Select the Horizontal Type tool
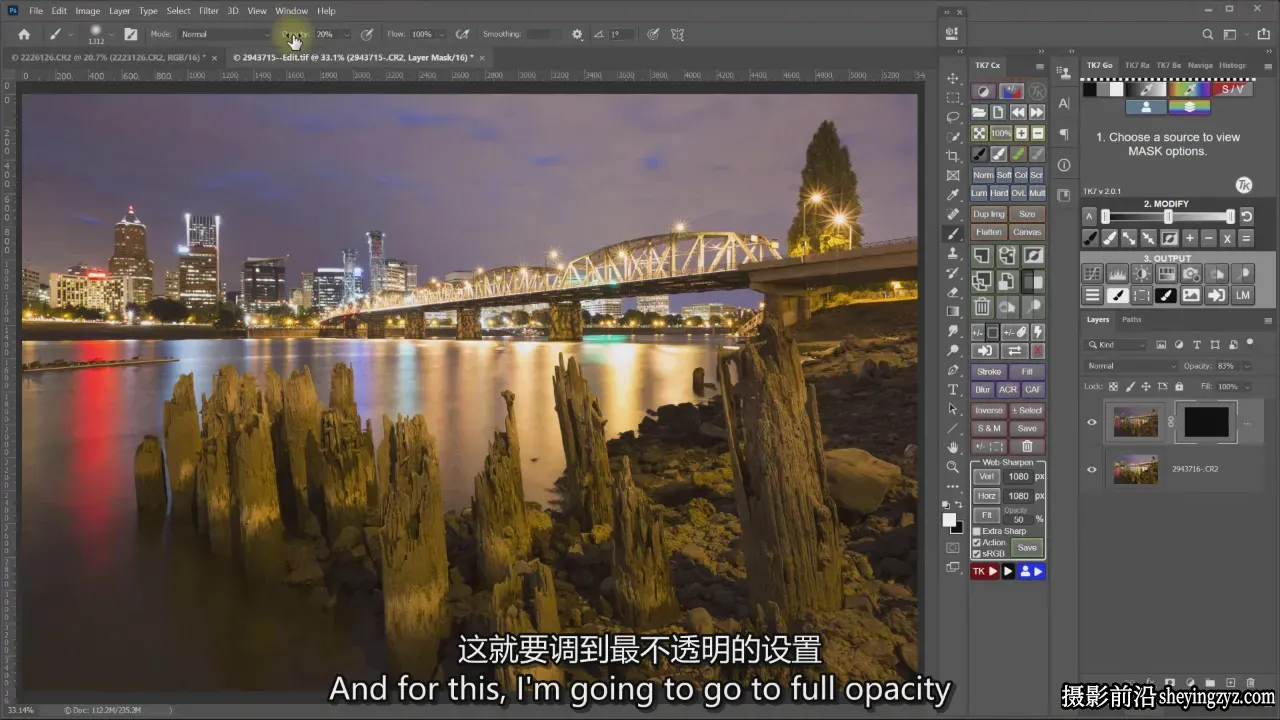 tap(953, 389)
